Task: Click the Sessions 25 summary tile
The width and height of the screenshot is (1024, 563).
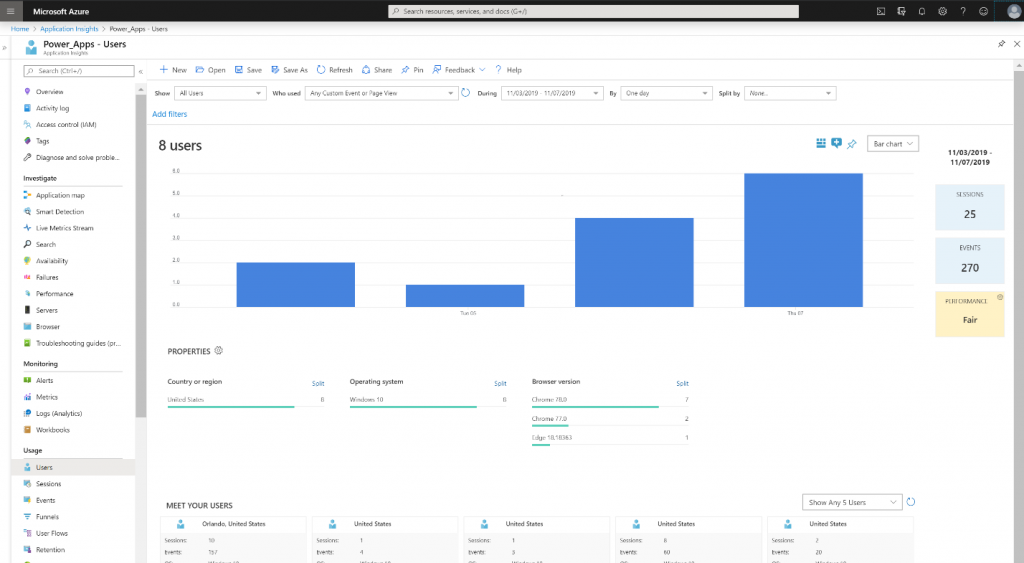Action: coord(970,208)
